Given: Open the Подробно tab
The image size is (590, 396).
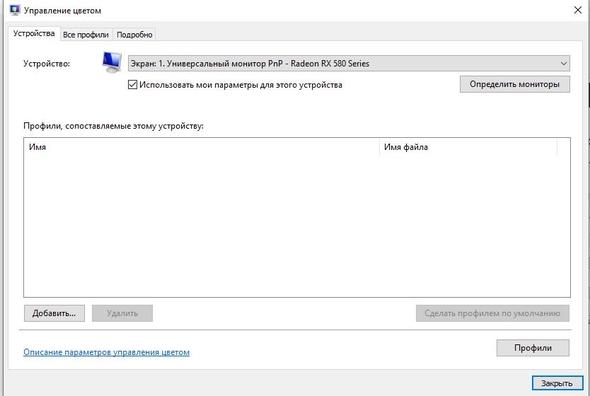Looking at the screenshot, I should tap(134, 35).
